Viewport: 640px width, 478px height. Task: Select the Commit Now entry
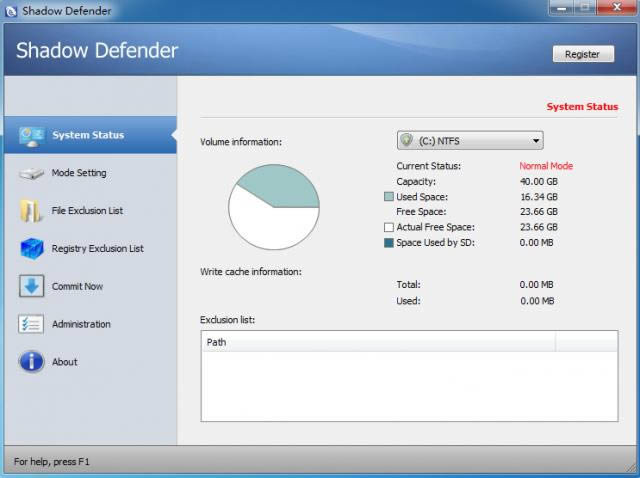click(77, 287)
